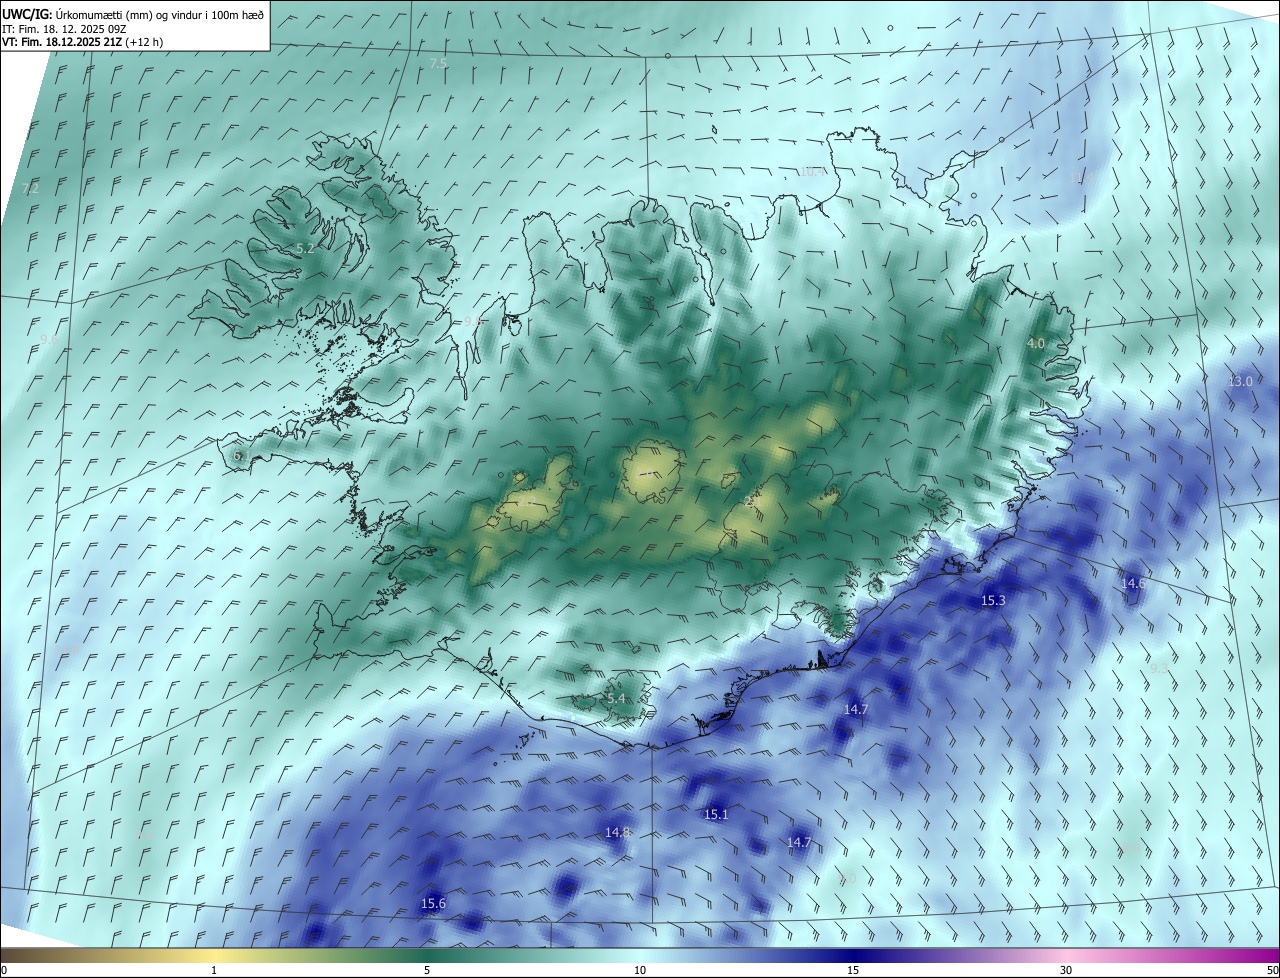Click the color scale tick label 0
1280x978 pixels.
[4, 970]
